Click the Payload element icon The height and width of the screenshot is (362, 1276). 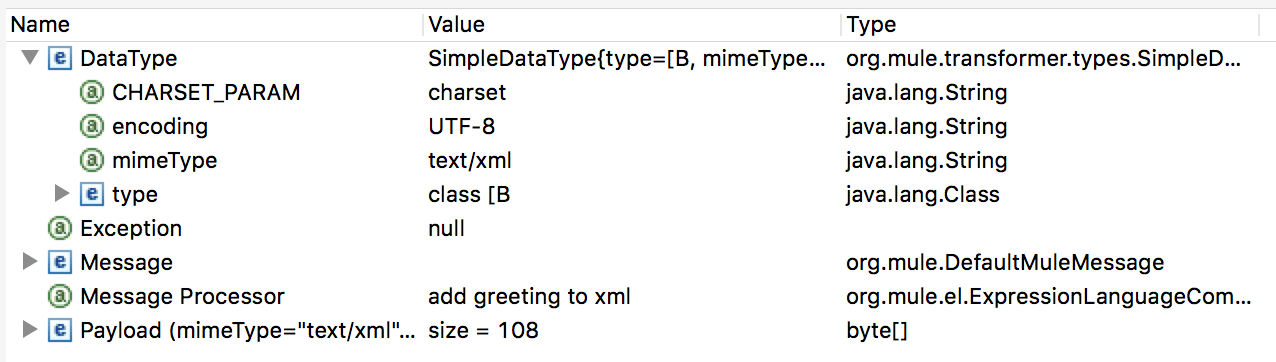coord(59,330)
